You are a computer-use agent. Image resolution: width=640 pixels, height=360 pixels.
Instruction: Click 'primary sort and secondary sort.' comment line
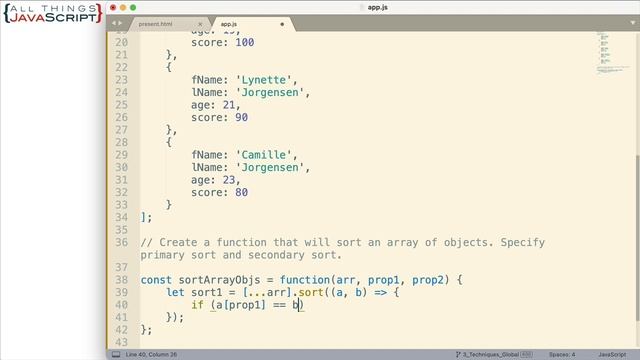(241, 255)
